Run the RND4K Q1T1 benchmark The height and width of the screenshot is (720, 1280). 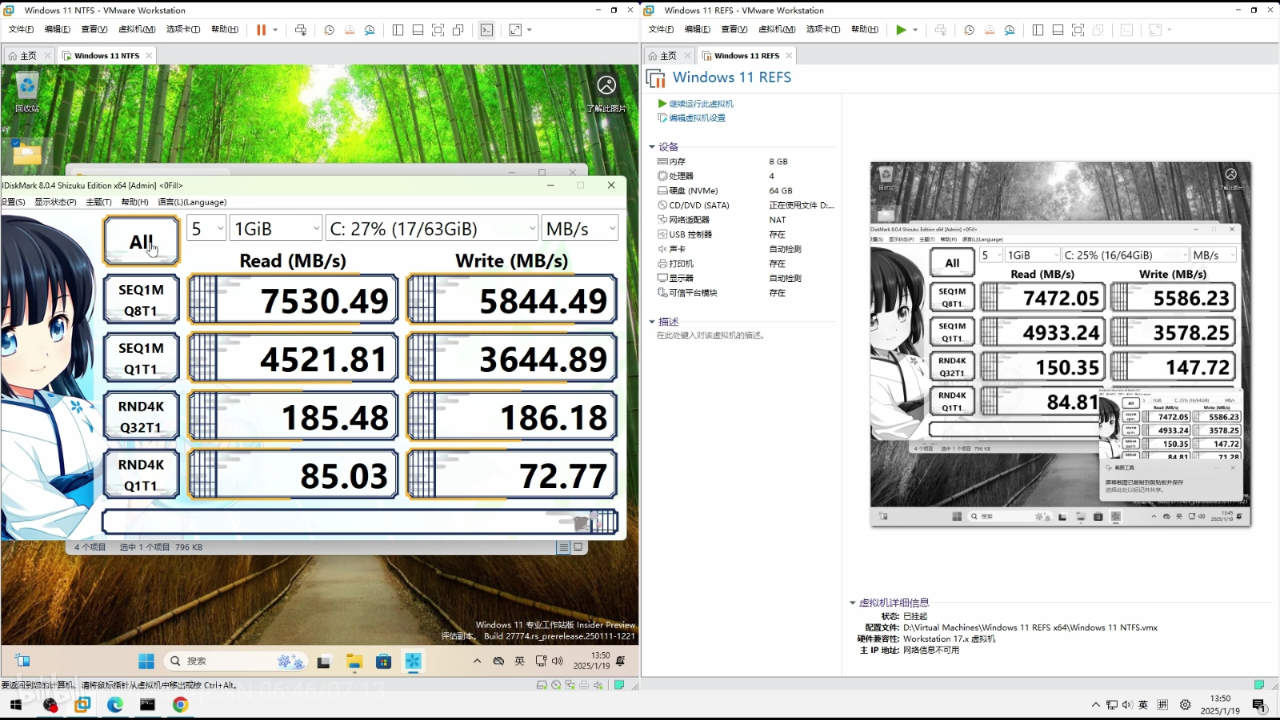coord(141,474)
